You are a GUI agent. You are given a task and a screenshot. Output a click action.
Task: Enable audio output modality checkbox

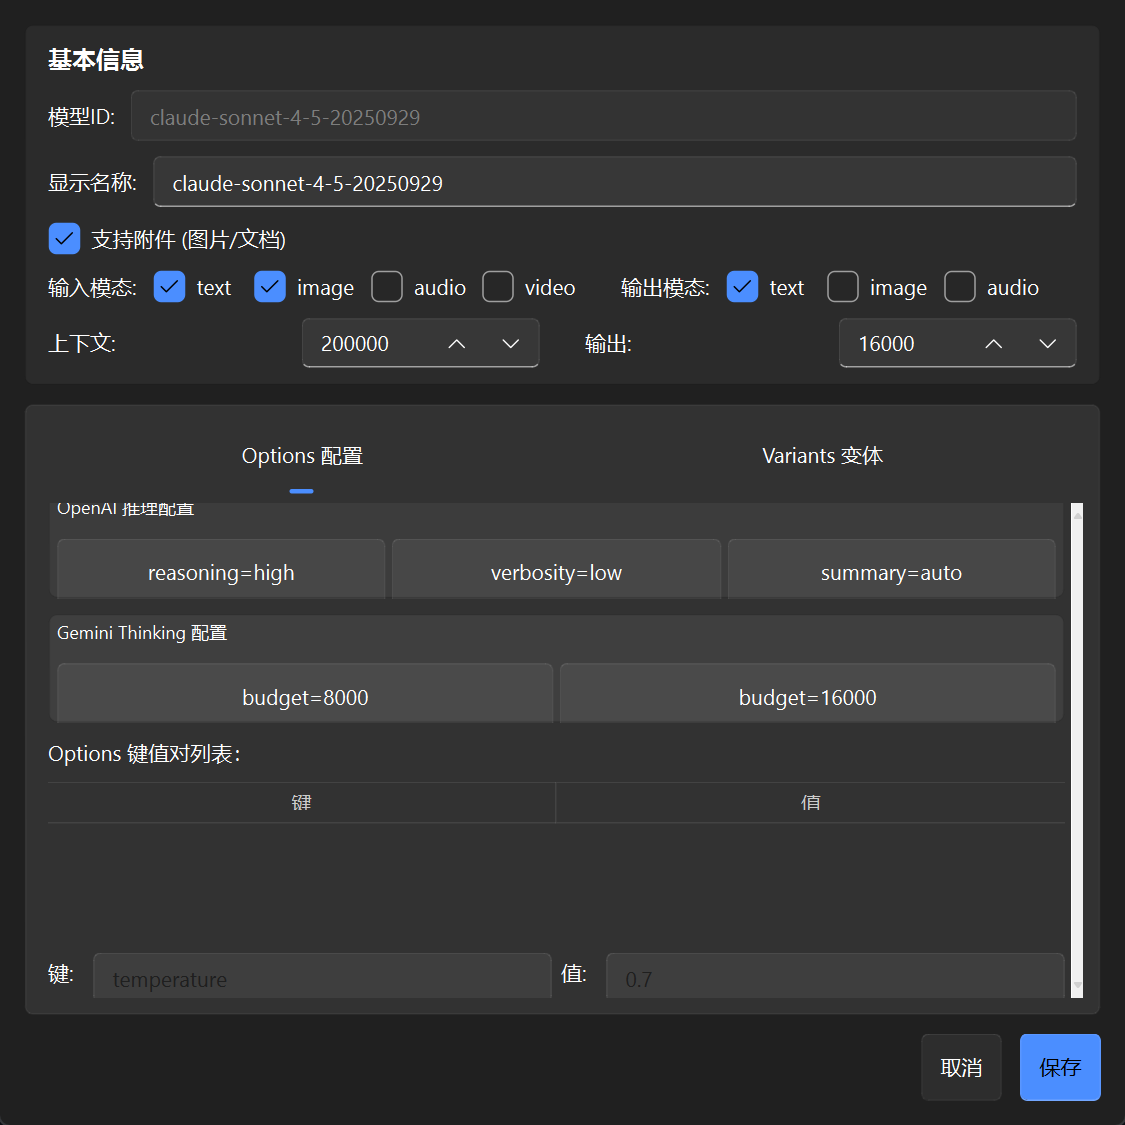click(959, 287)
